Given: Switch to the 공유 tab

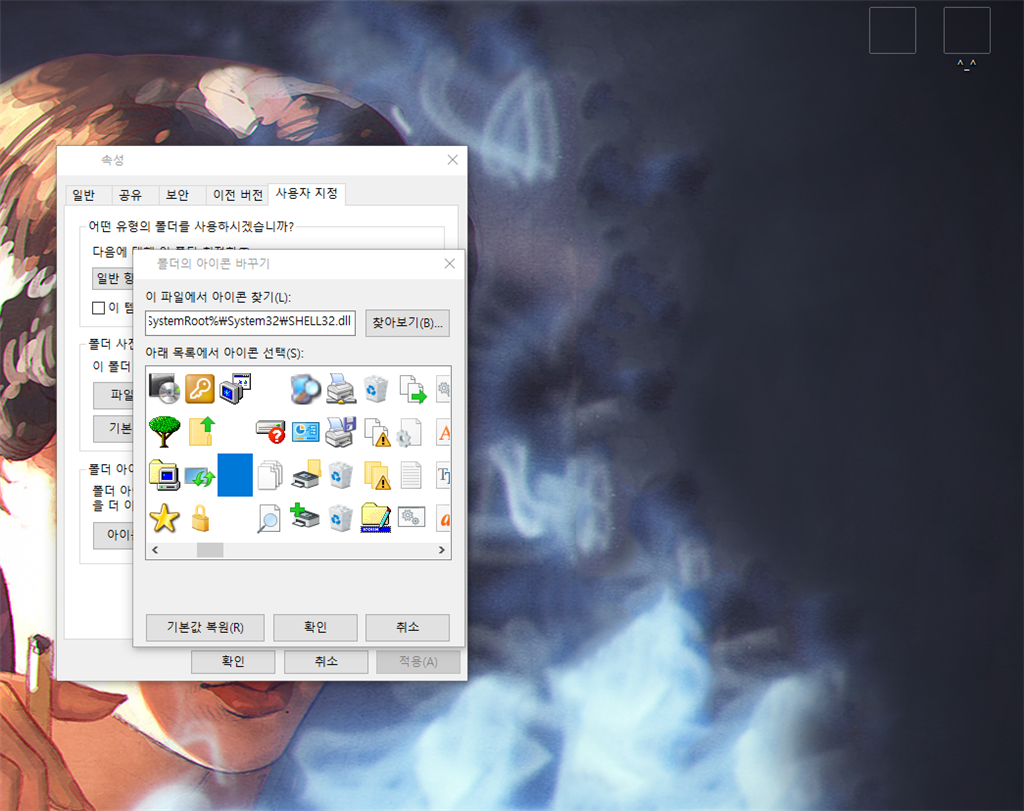Looking at the screenshot, I should click(x=131, y=195).
